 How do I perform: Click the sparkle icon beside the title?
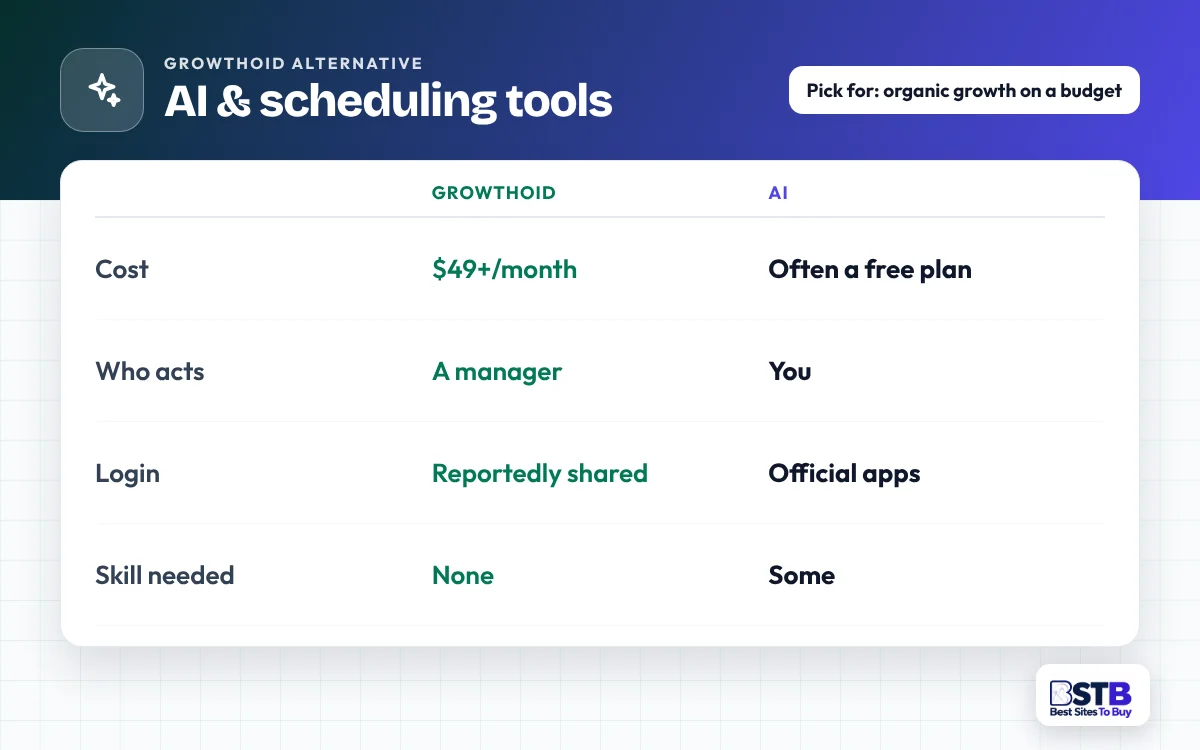coord(102,90)
